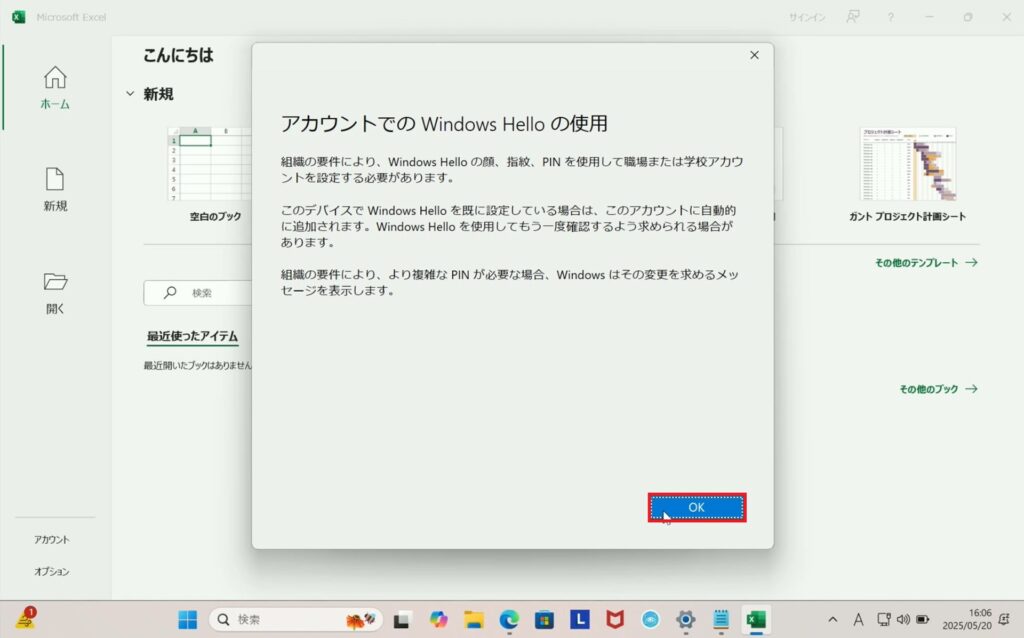Click the IME input mode A indicator
The image size is (1024, 638).
pos(858,620)
